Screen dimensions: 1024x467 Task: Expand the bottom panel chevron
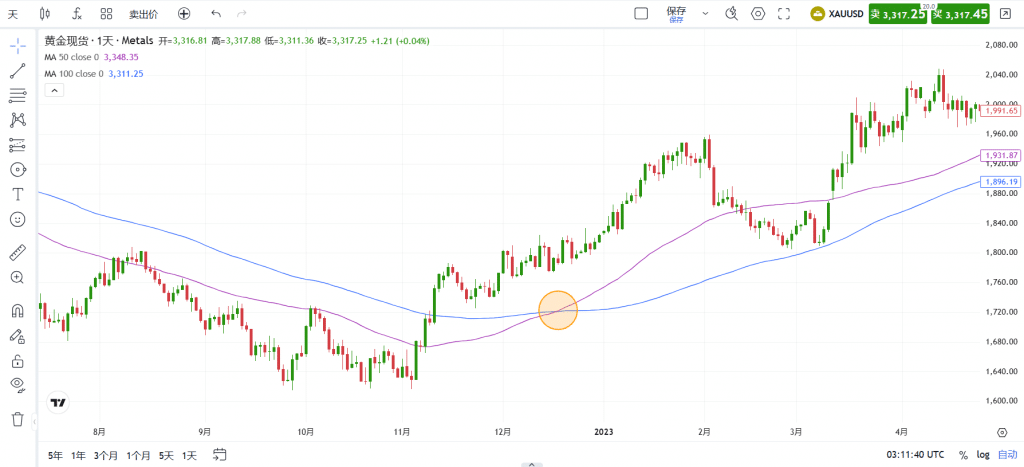click(532, 464)
